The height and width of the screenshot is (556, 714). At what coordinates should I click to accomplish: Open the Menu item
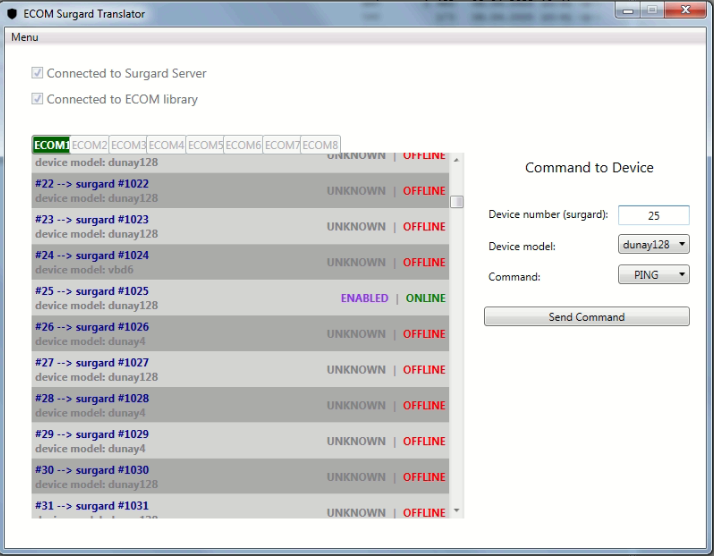pyautogui.click(x=25, y=37)
